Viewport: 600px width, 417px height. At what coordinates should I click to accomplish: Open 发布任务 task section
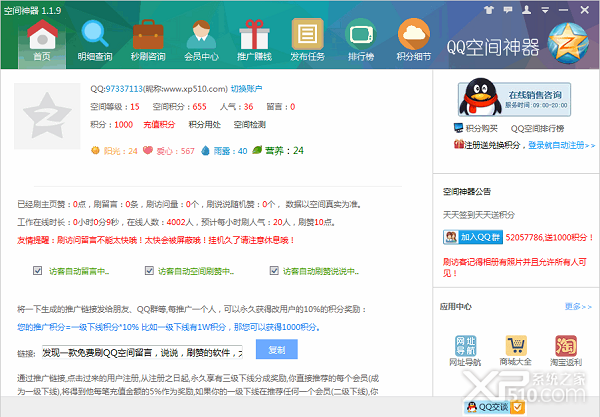[307, 41]
